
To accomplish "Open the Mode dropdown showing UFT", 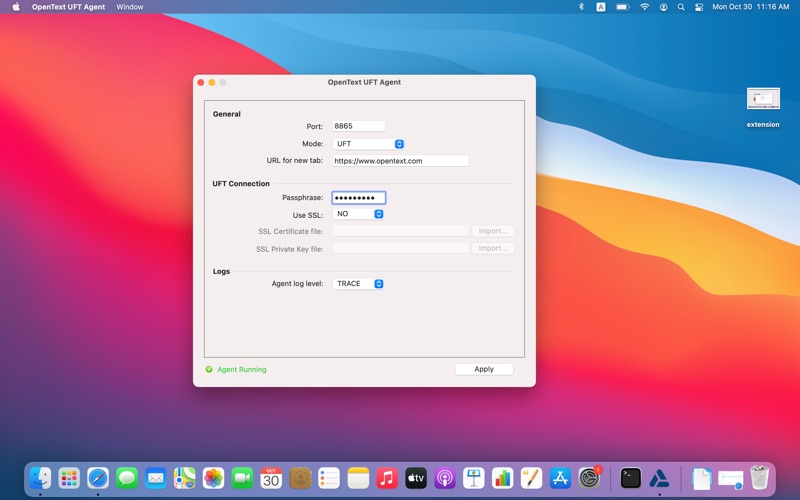I will pyautogui.click(x=368, y=144).
